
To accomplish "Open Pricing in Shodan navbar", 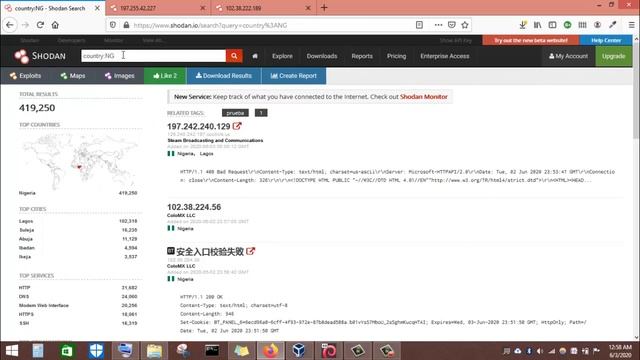I will point(396,56).
